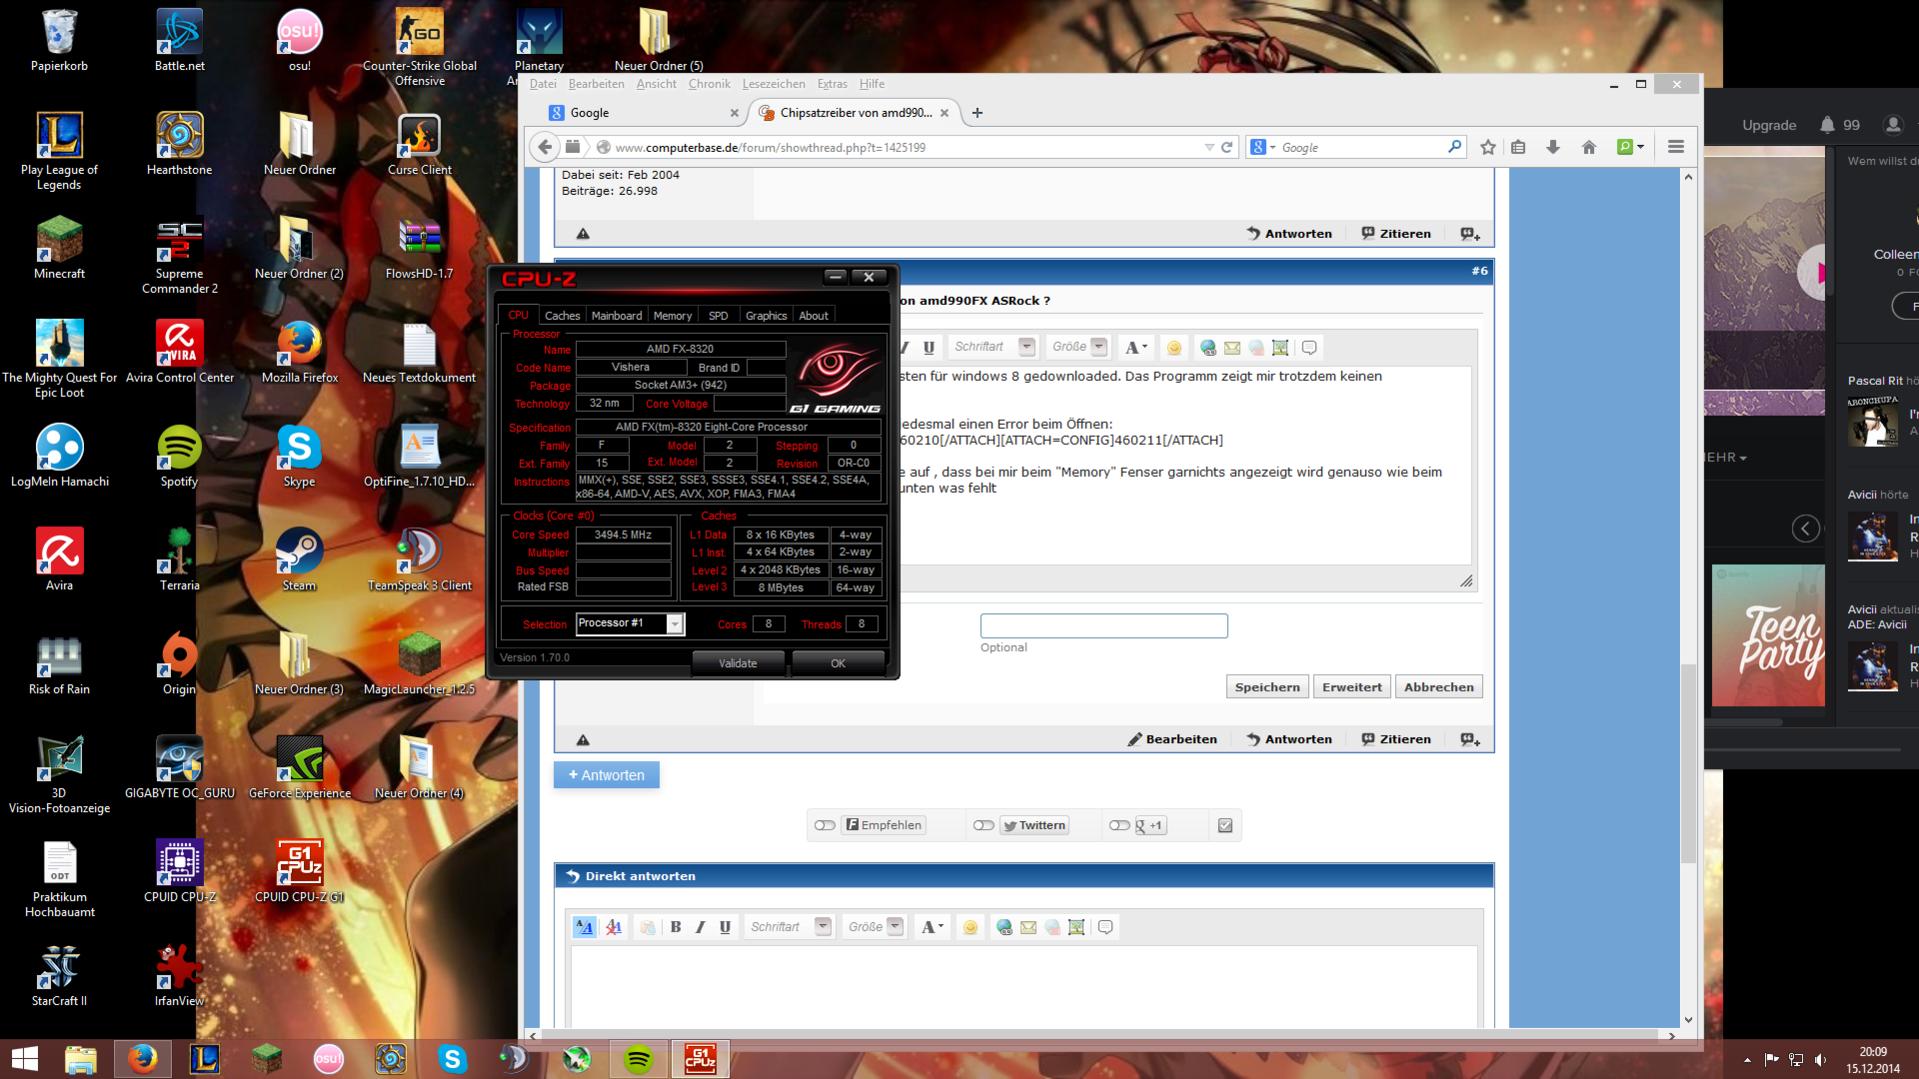Show hidden system tray icons arrow
This screenshot has width=1919, height=1079.
[1747, 1060]
